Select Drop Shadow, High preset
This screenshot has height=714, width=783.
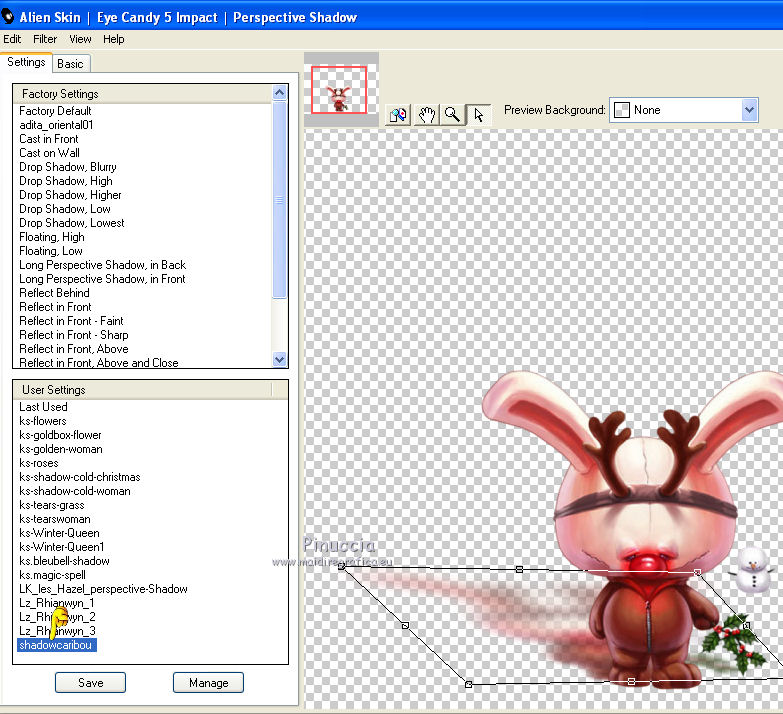65,181
